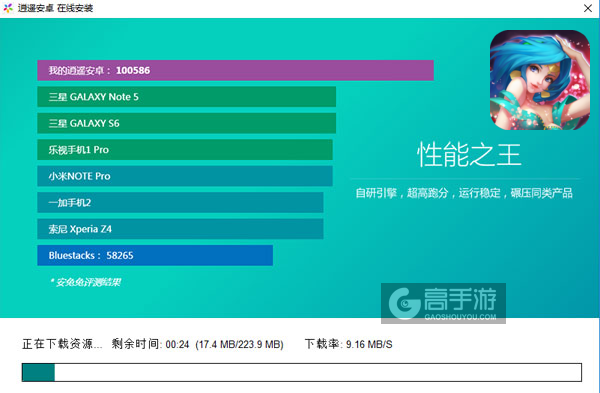Click the filled portion of the progress bar
Viewport: 600px width, 393px height.
(38, 372)
